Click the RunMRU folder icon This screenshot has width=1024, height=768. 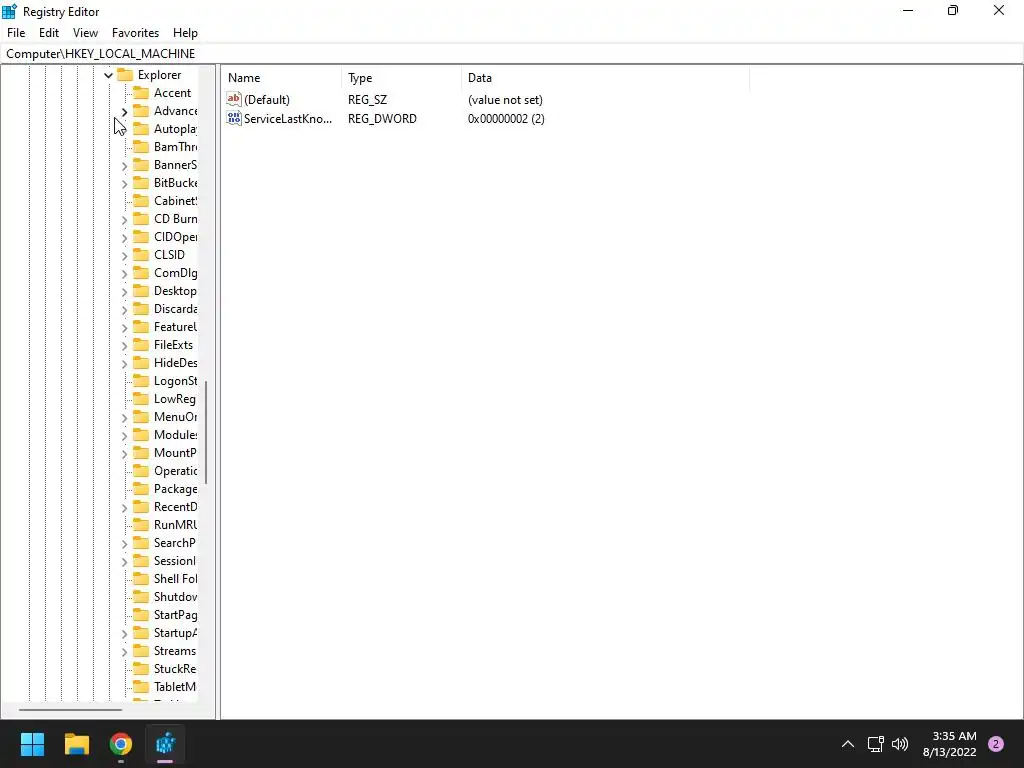pos(141,524)
